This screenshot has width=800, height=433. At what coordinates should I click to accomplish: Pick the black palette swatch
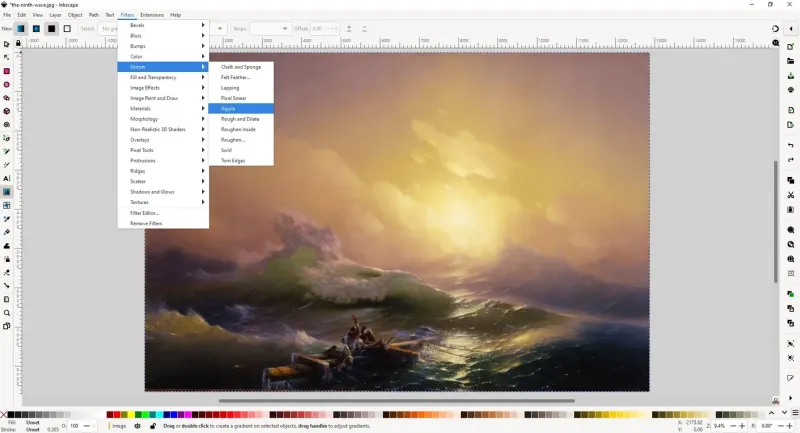[11, 415]
